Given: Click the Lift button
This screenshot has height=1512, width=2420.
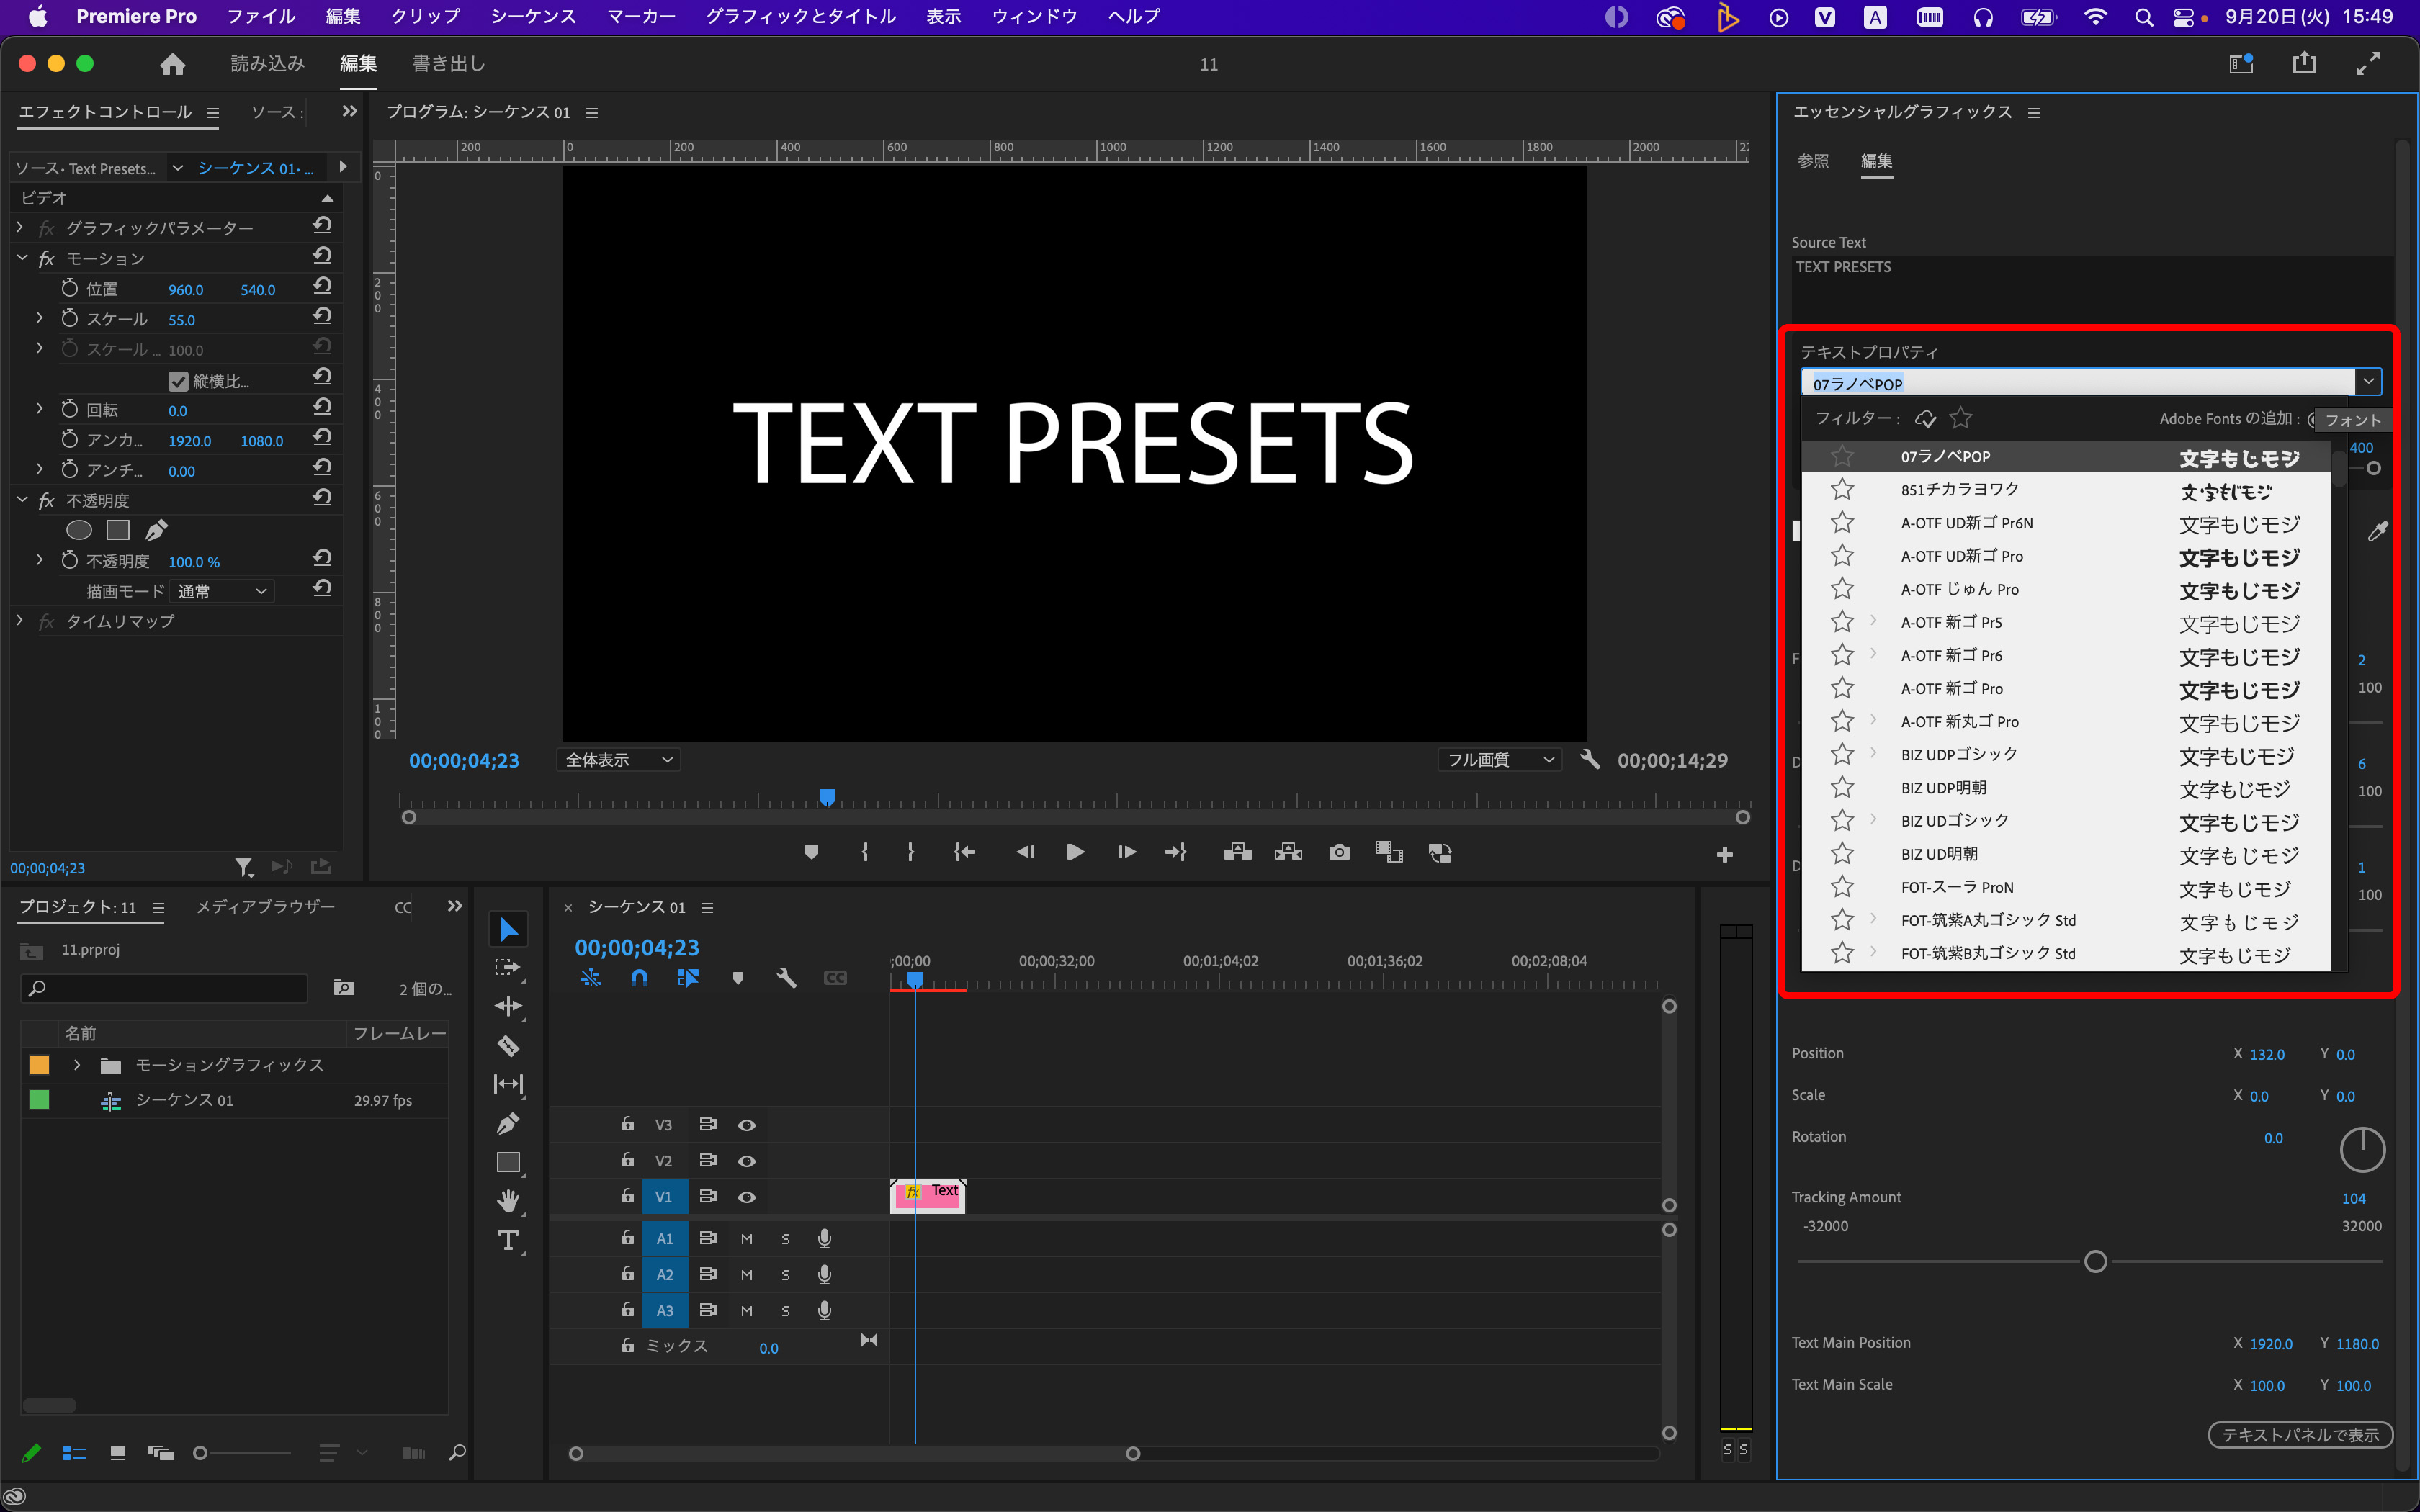Looking at the screenshot, I should [x=1237, y=852].
